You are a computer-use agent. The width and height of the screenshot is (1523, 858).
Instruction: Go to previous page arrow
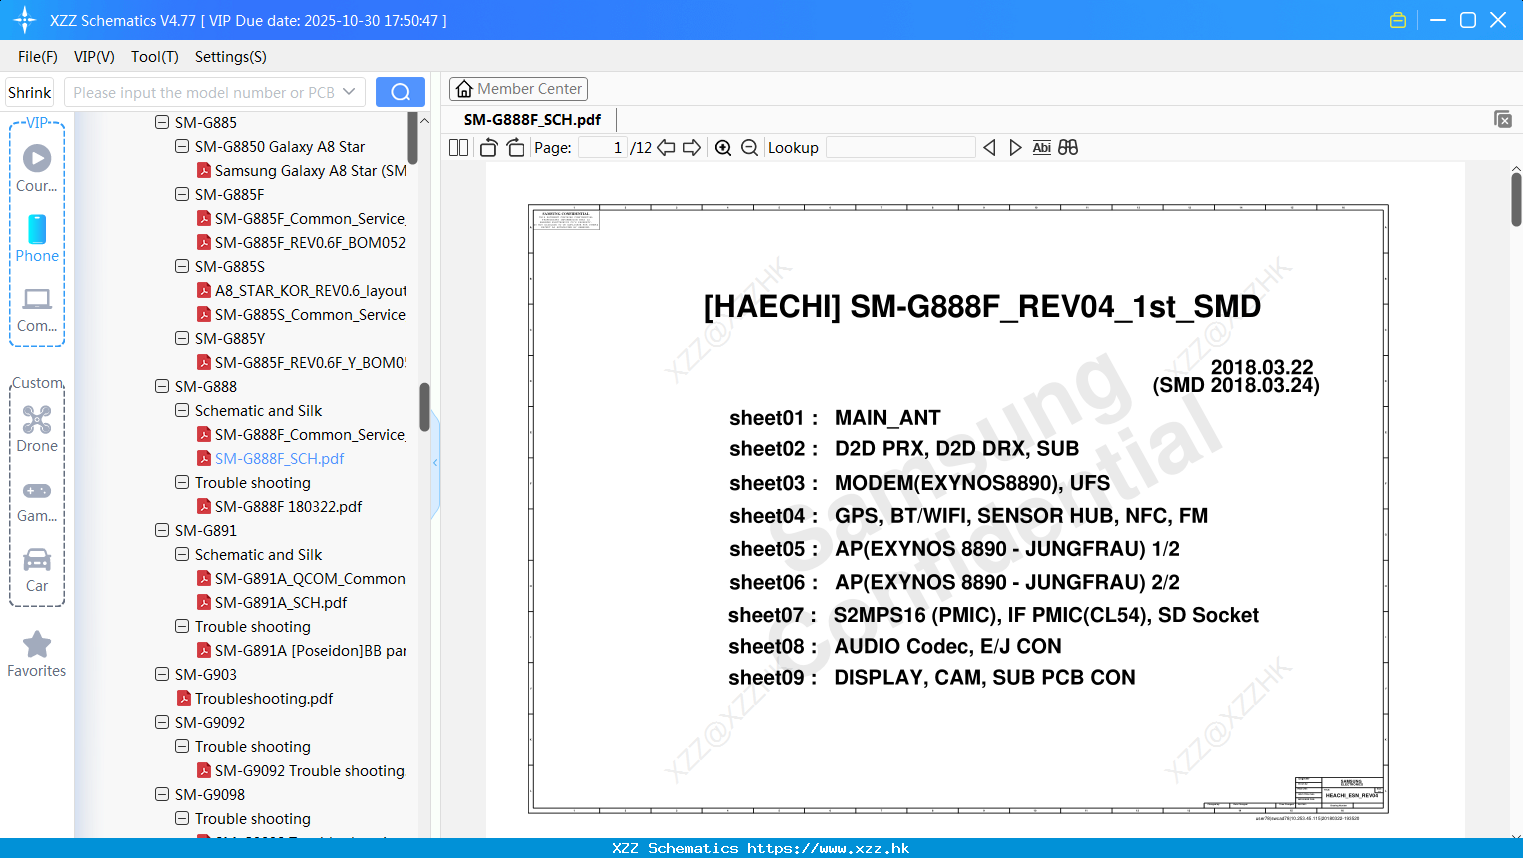666,148
